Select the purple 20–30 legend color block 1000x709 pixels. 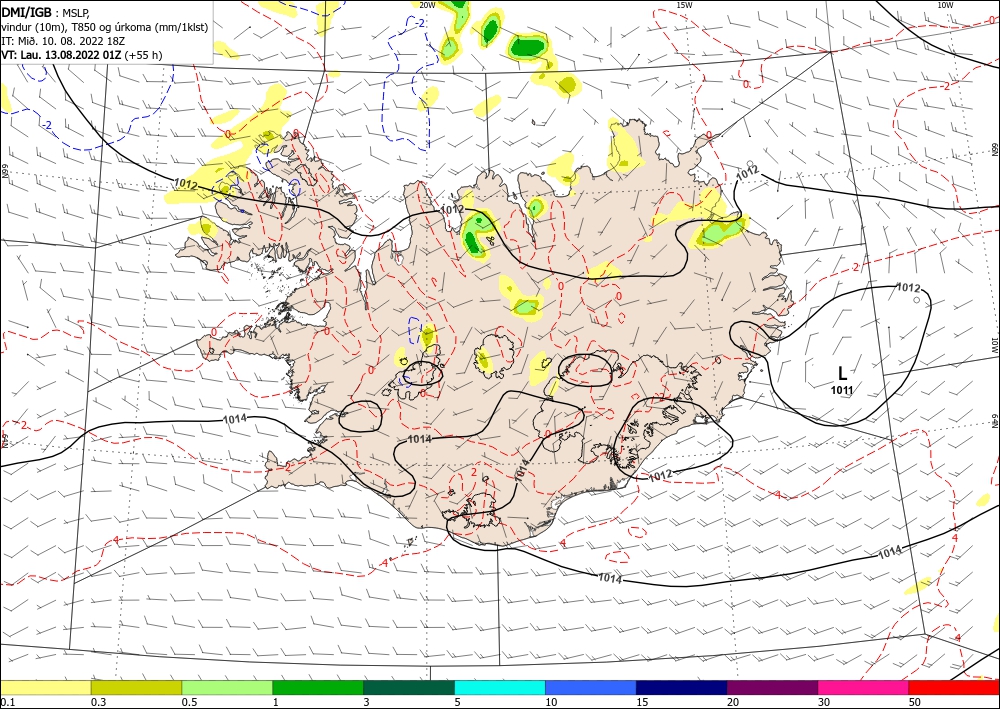tap(772, 687)
